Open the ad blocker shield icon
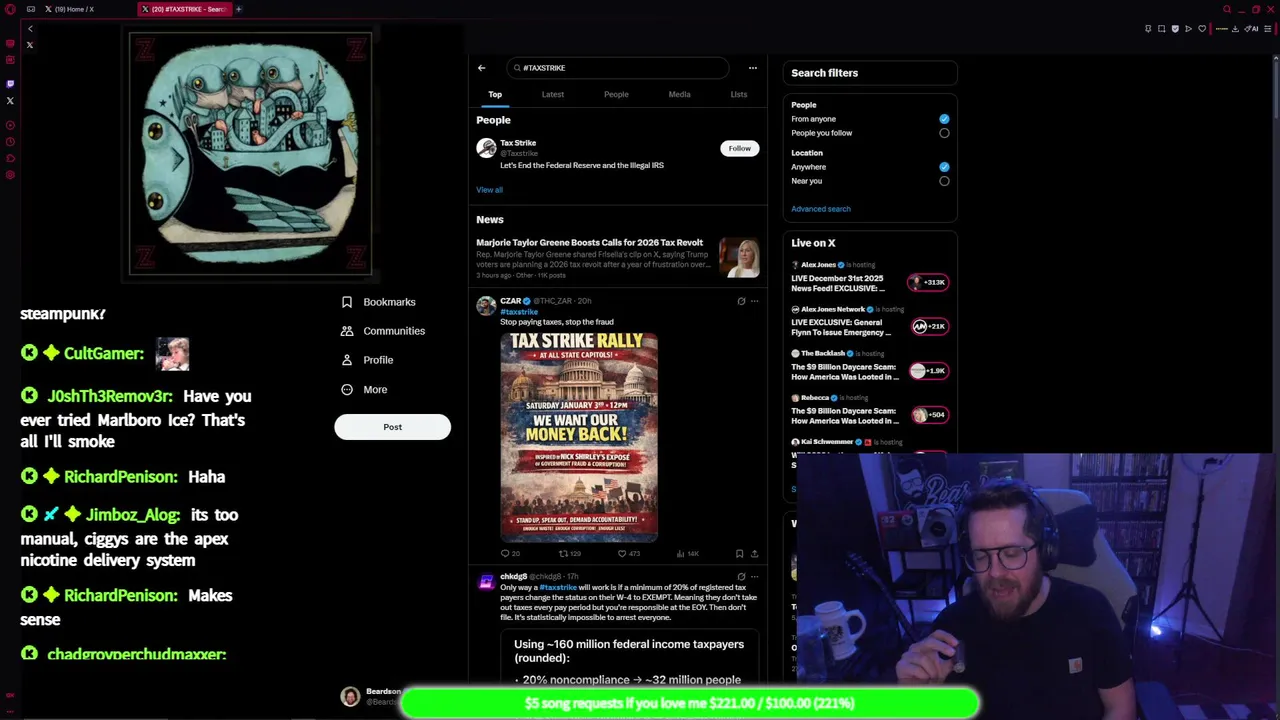This screenshot has height=720, width=1280. point(1175,29)
